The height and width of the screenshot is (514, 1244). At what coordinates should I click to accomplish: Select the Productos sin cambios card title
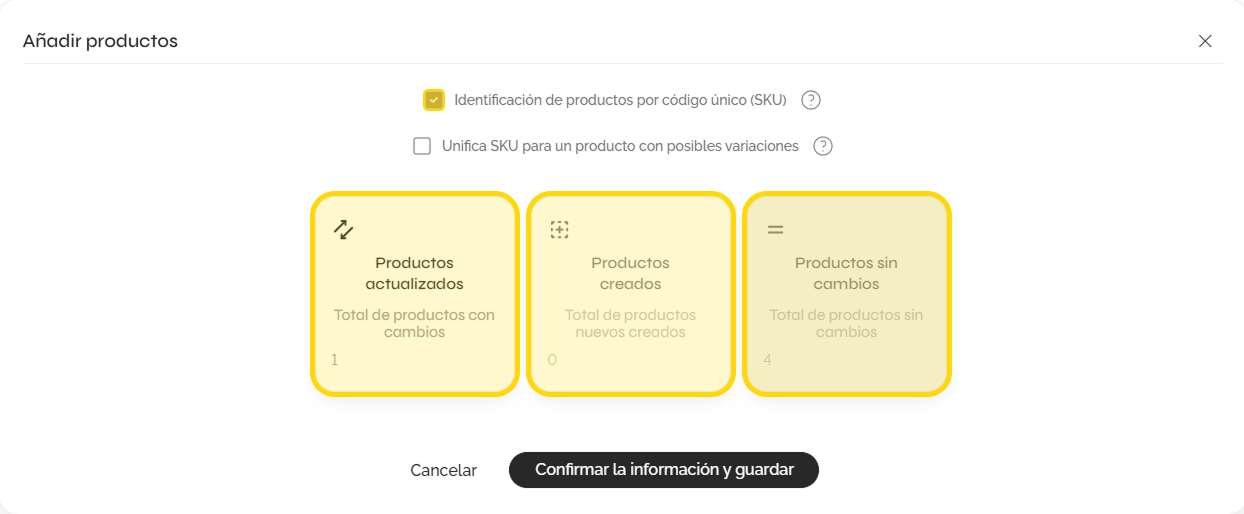coord(846,273)
